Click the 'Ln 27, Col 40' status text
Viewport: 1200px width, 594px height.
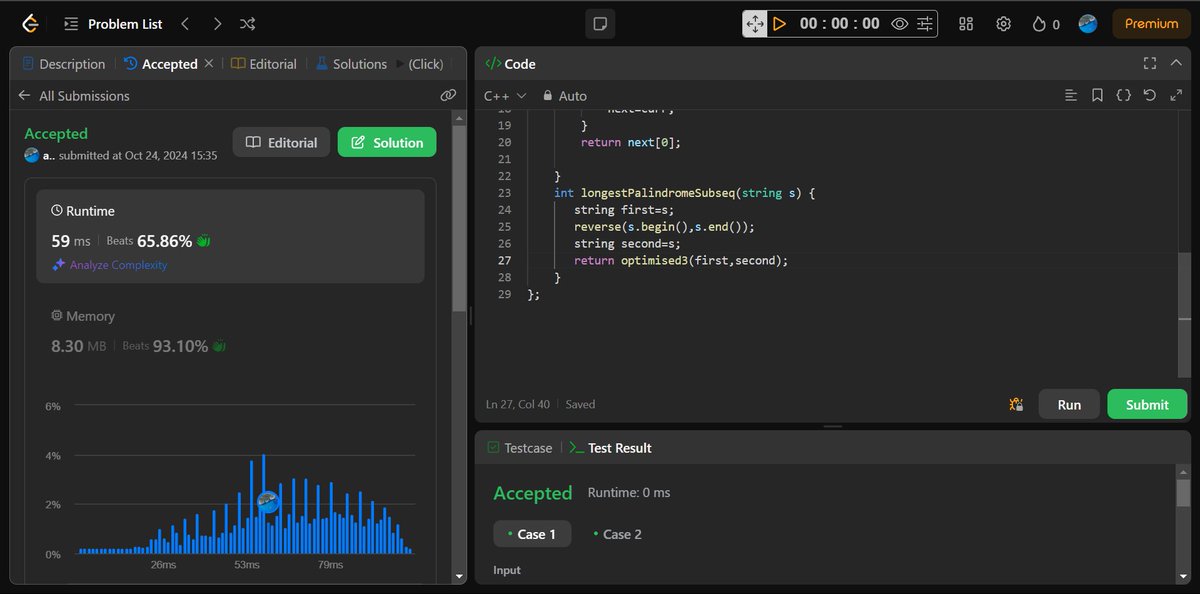pos(519,404)
